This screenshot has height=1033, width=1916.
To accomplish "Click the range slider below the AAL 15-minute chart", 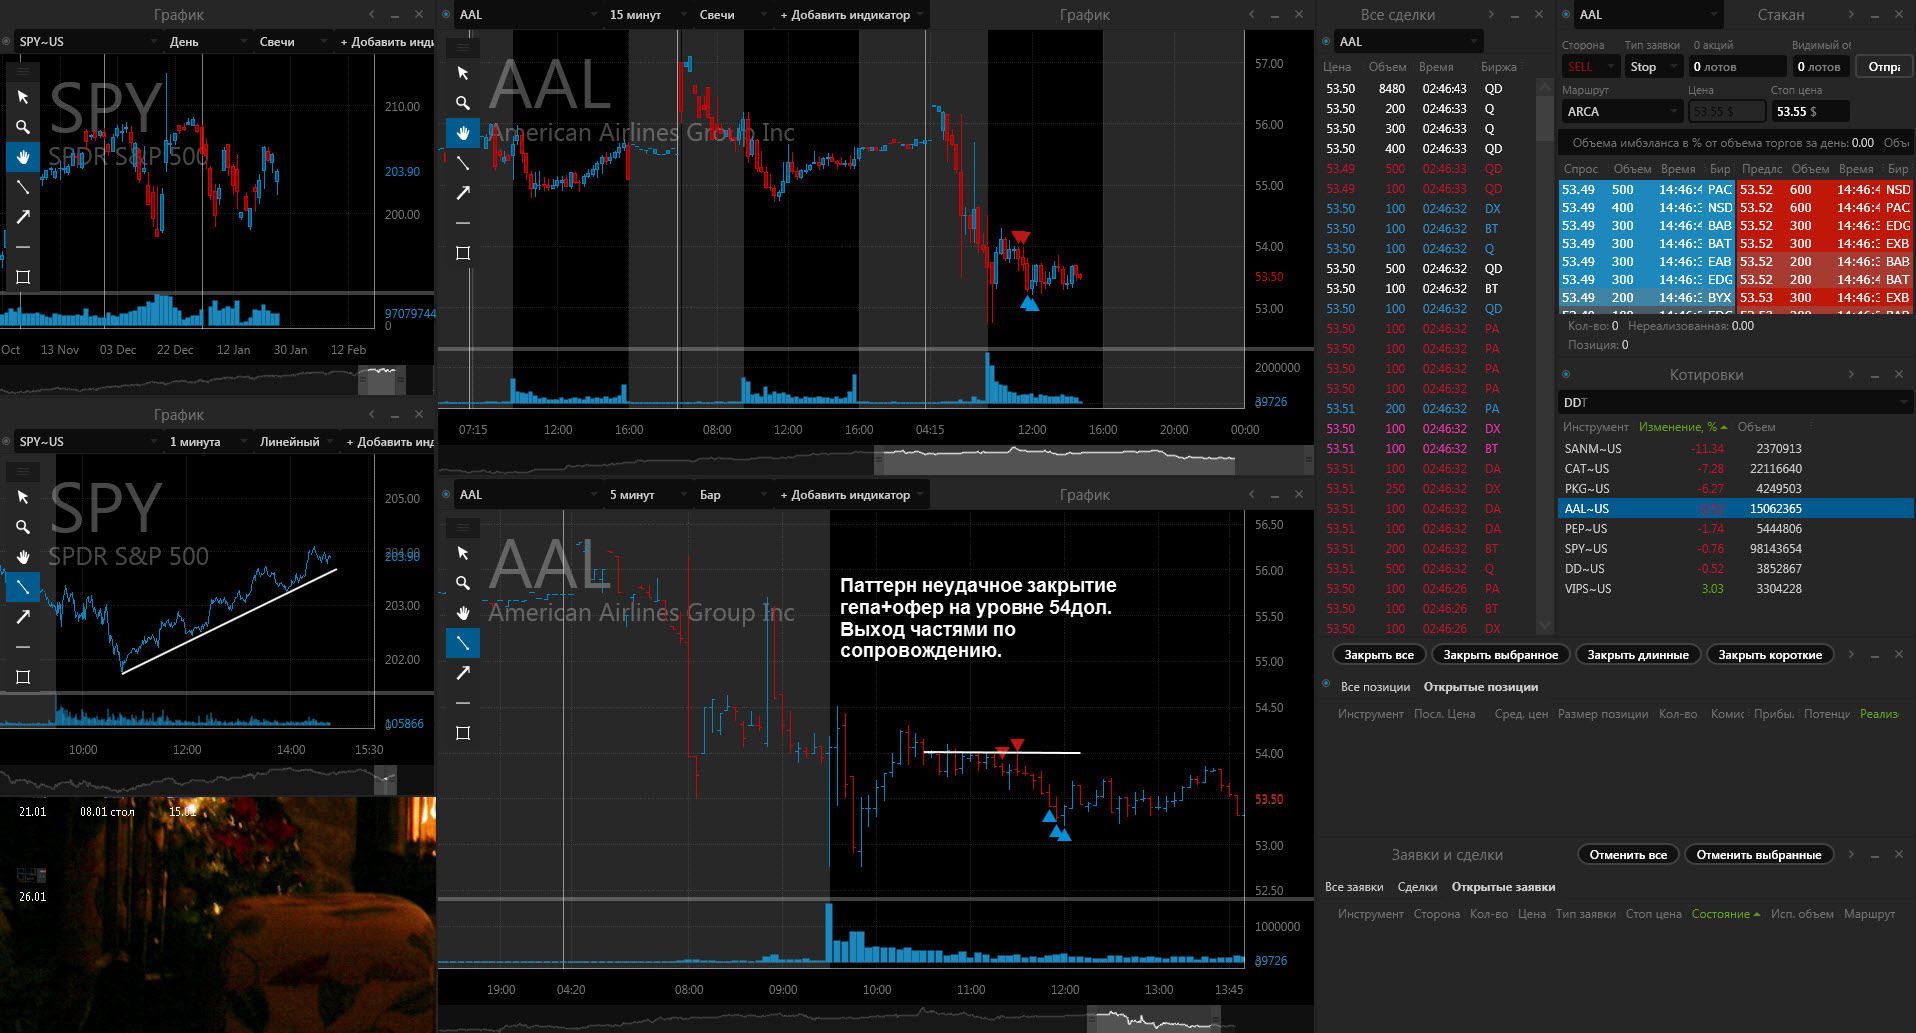I will (1057, 460).
